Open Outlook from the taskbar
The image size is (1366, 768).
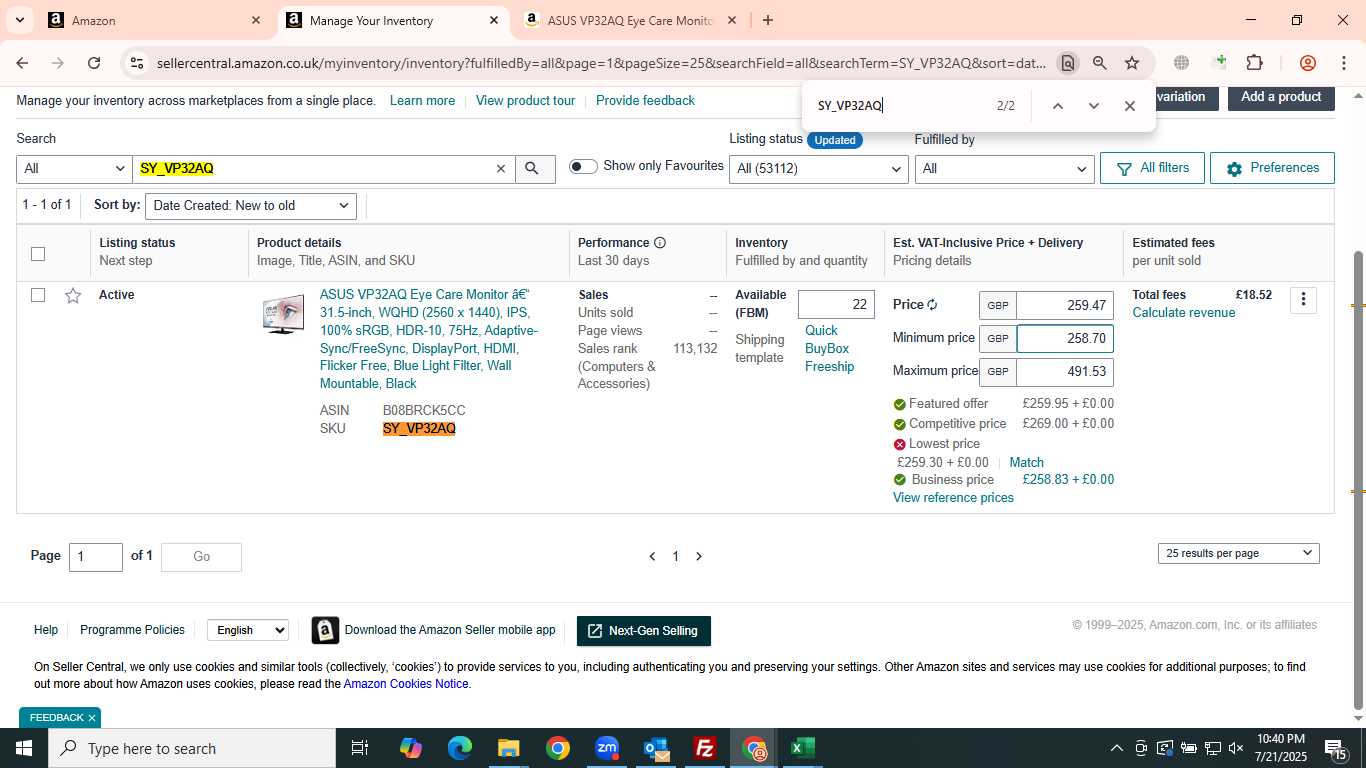(656, 748)
